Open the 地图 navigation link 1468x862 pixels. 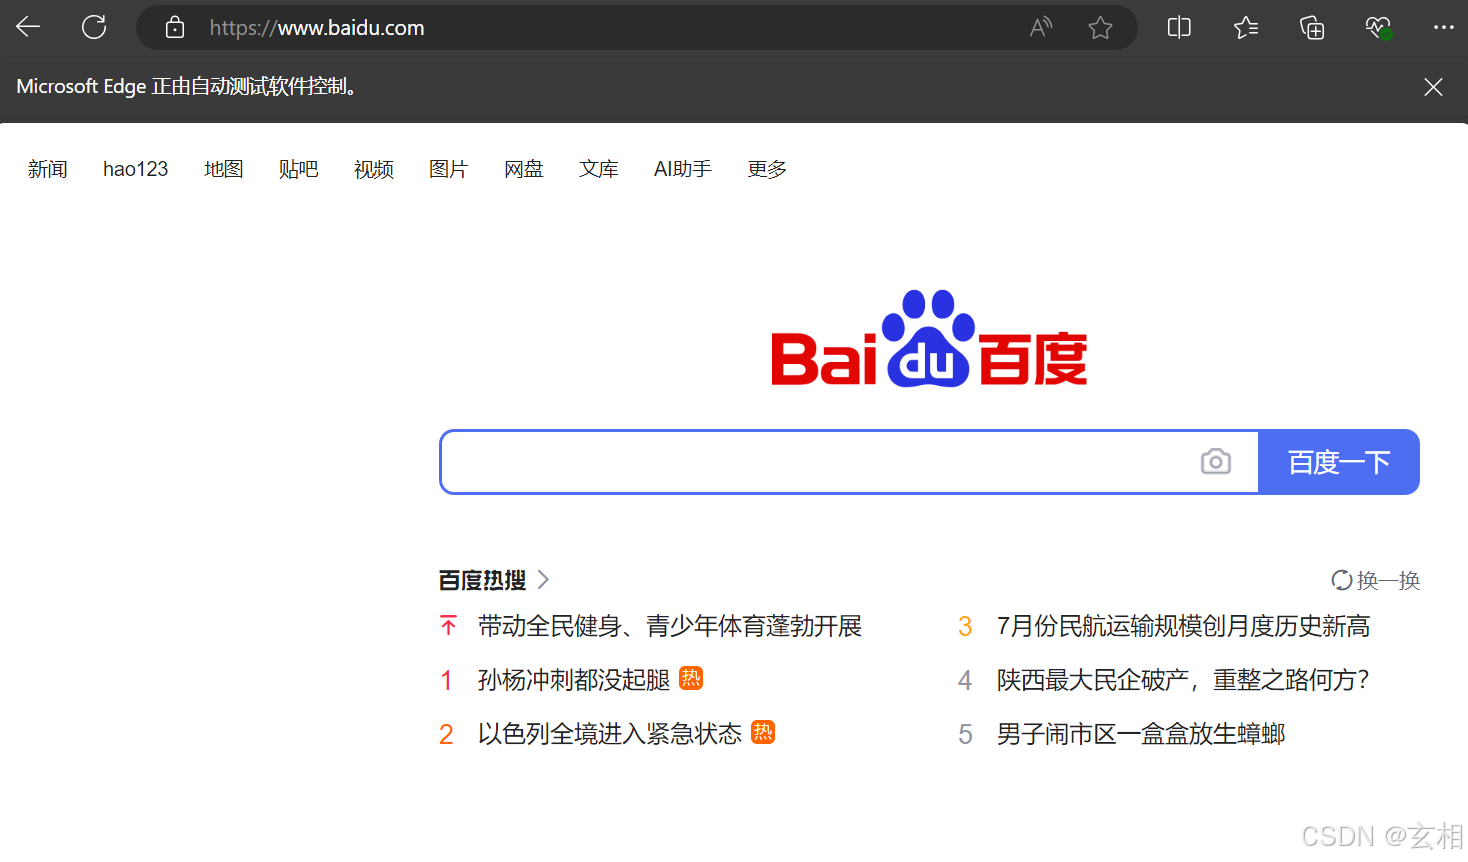pyautogui.click(x=224, y=169)
